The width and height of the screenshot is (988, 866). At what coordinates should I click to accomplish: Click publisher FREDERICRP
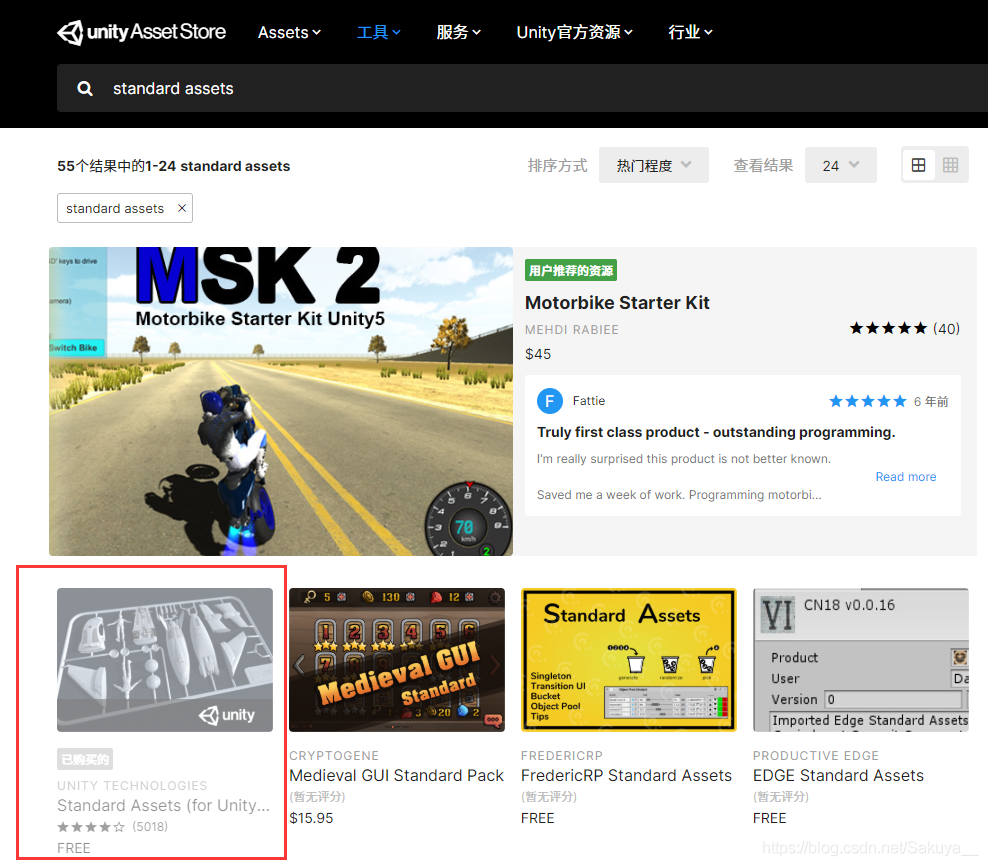(562, 755)
